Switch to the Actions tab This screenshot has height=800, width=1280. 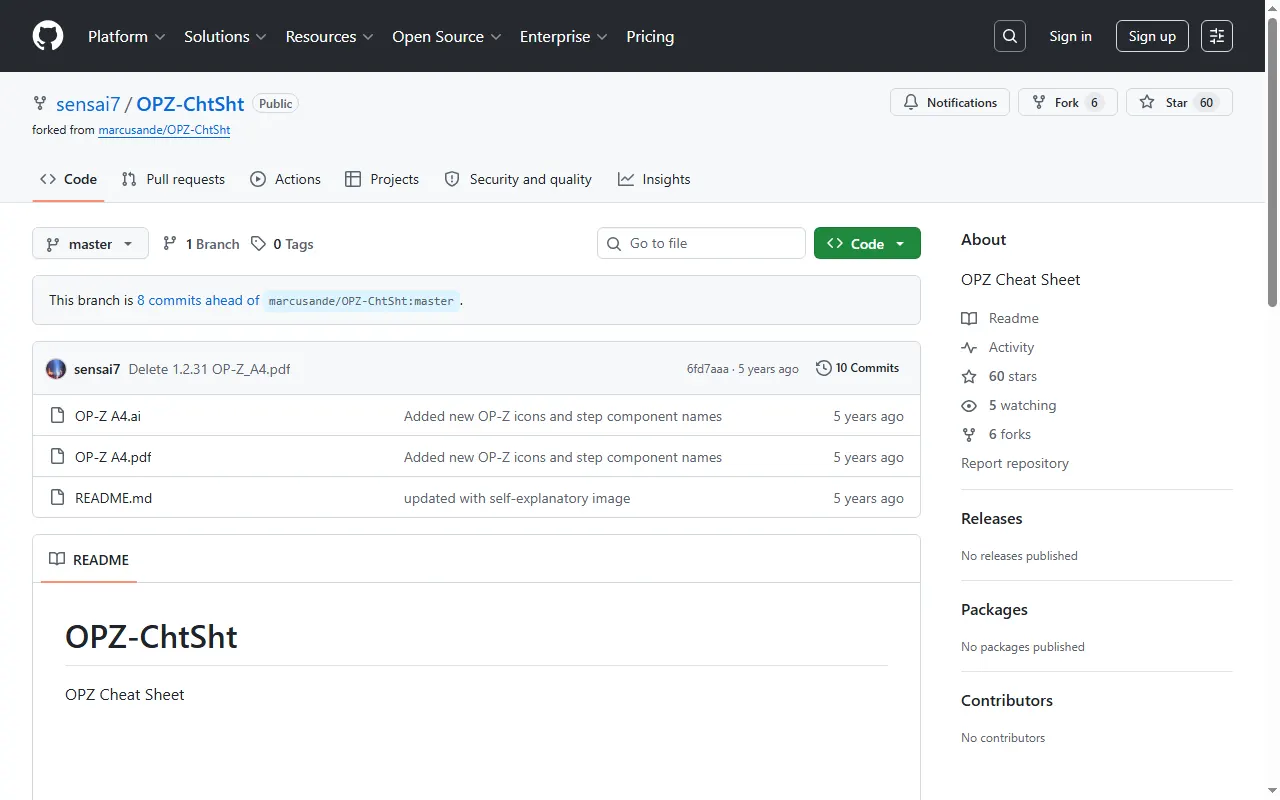[x=286, y=179]
